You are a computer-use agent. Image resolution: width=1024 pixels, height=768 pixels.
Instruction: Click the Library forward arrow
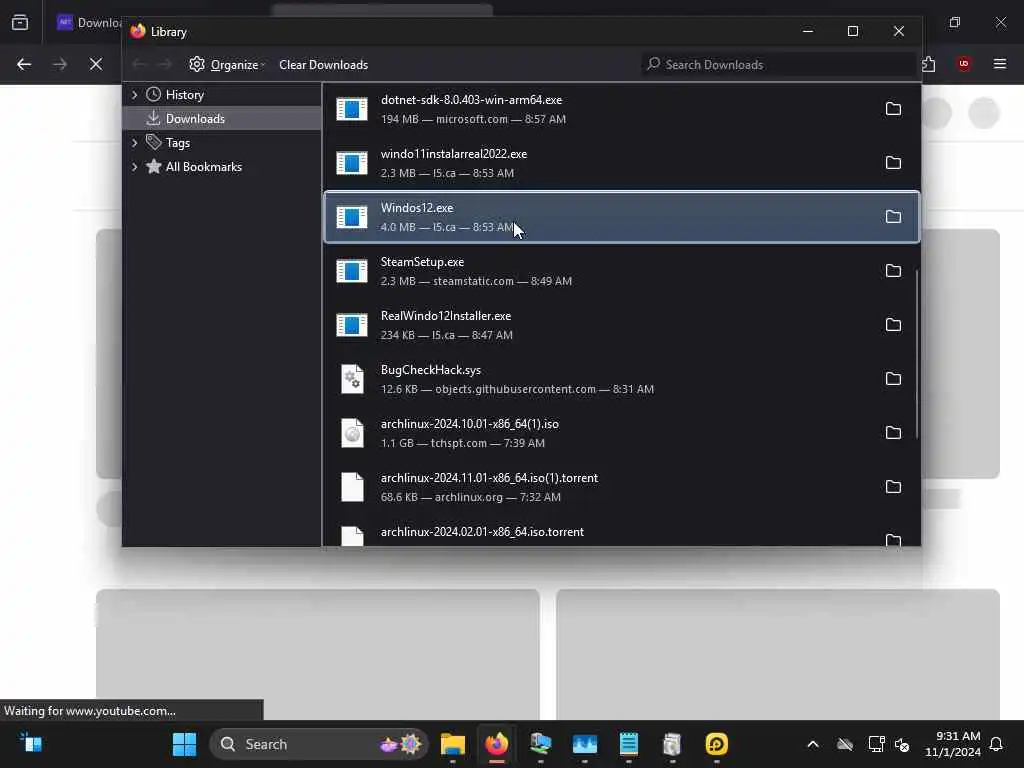tap(165, 64)
